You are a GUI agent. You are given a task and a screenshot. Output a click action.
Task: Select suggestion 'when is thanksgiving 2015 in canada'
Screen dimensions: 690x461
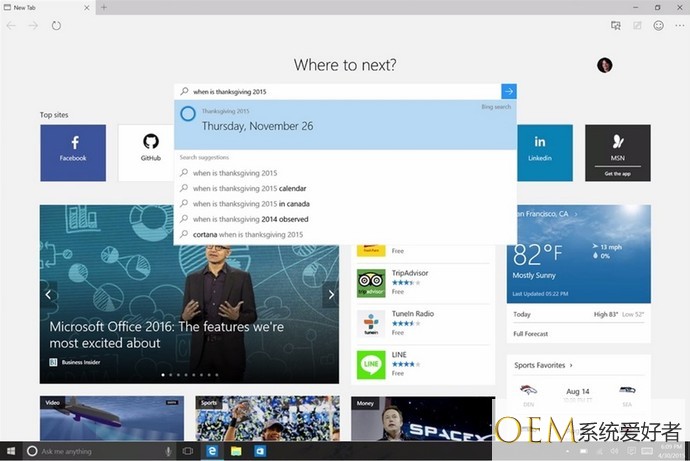click(250, 204)
